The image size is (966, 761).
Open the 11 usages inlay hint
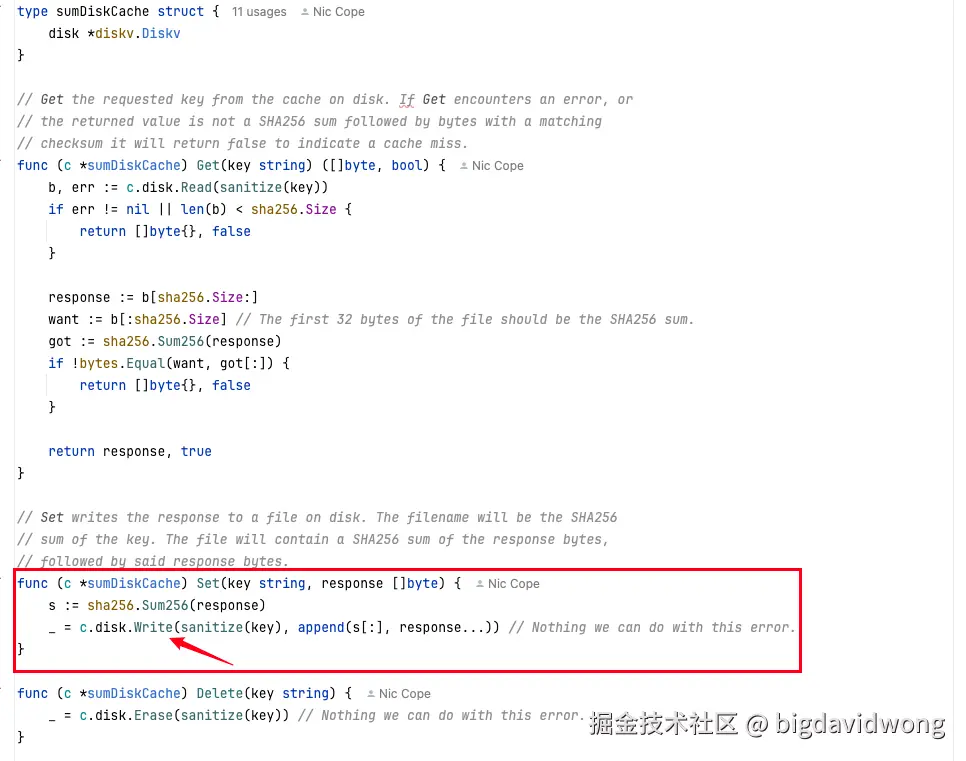click(259, 12)
